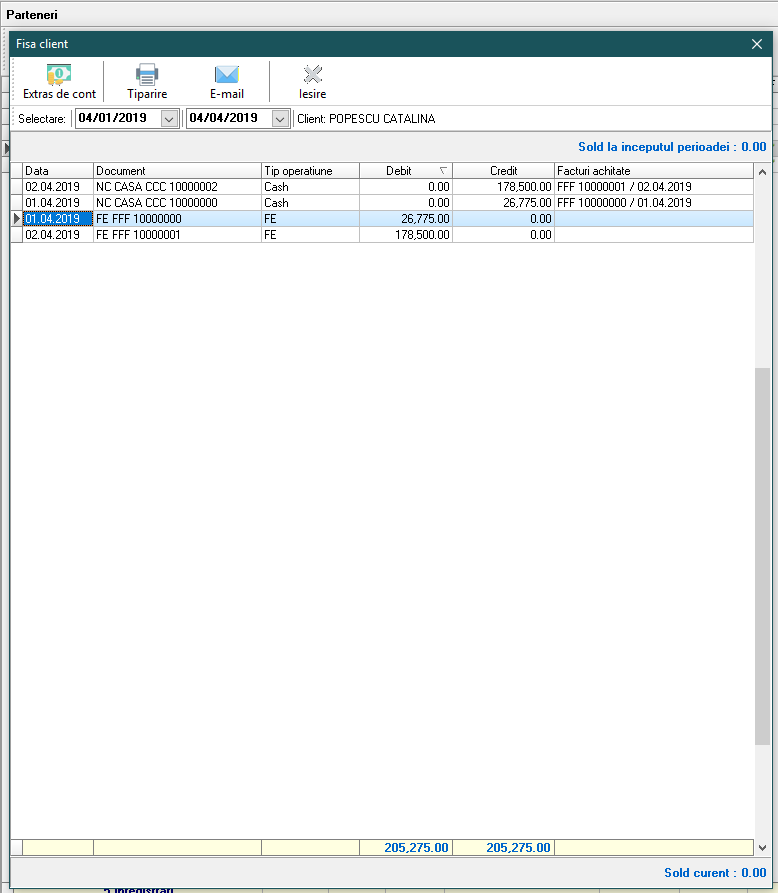Select row NC CASA CCC 10000000
Image resolution: width=778 pixels, height=893 pixels.
point(177,203)
